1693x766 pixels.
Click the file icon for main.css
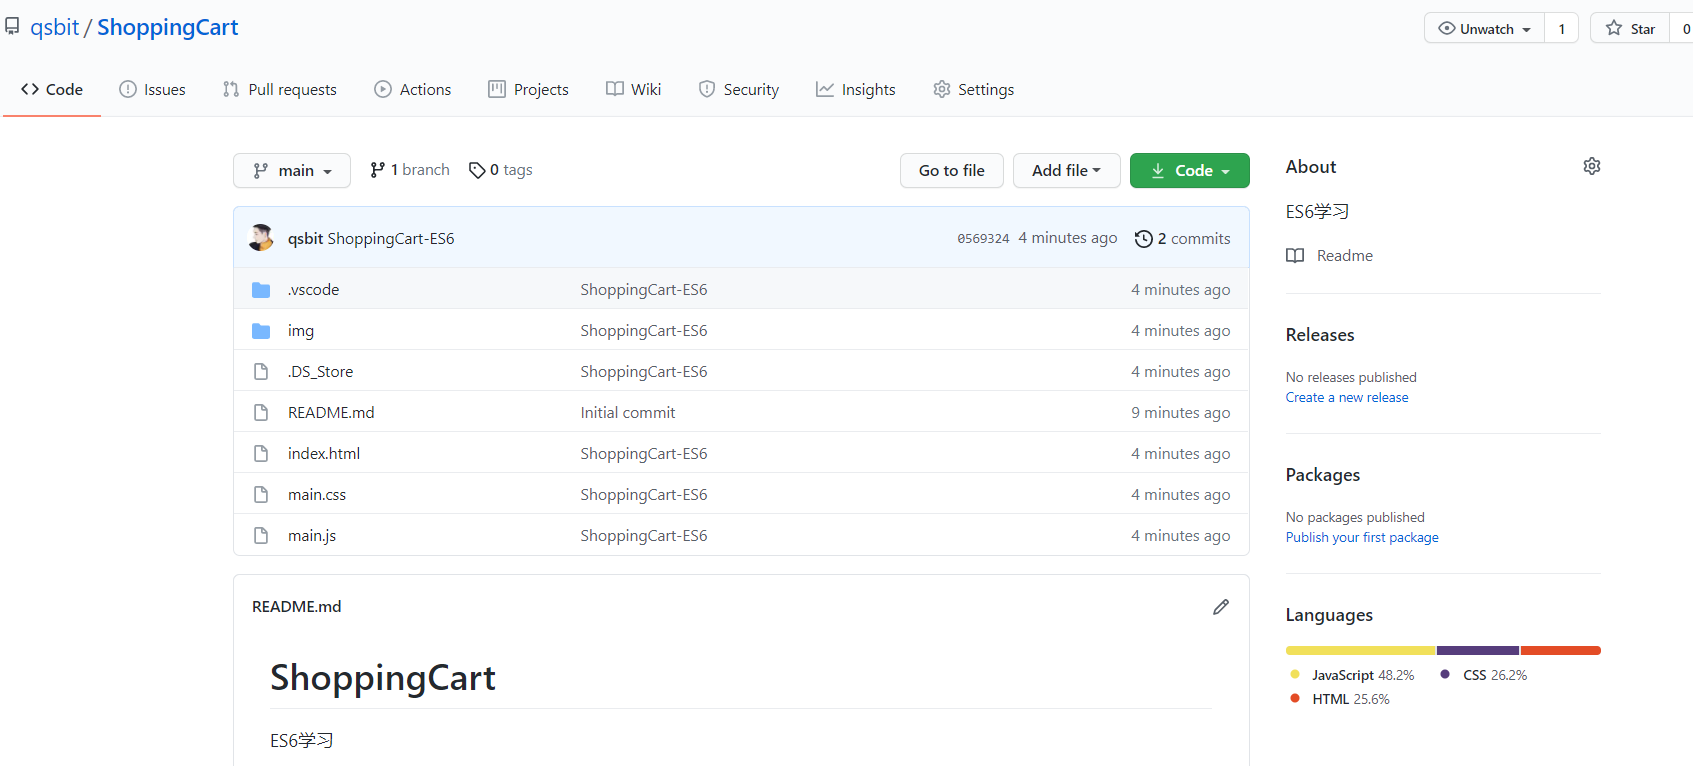click(261, 495)
